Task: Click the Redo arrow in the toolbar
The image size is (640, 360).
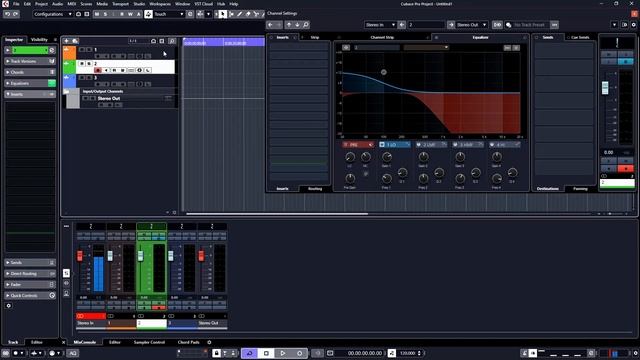Action: tap(16, 14)
